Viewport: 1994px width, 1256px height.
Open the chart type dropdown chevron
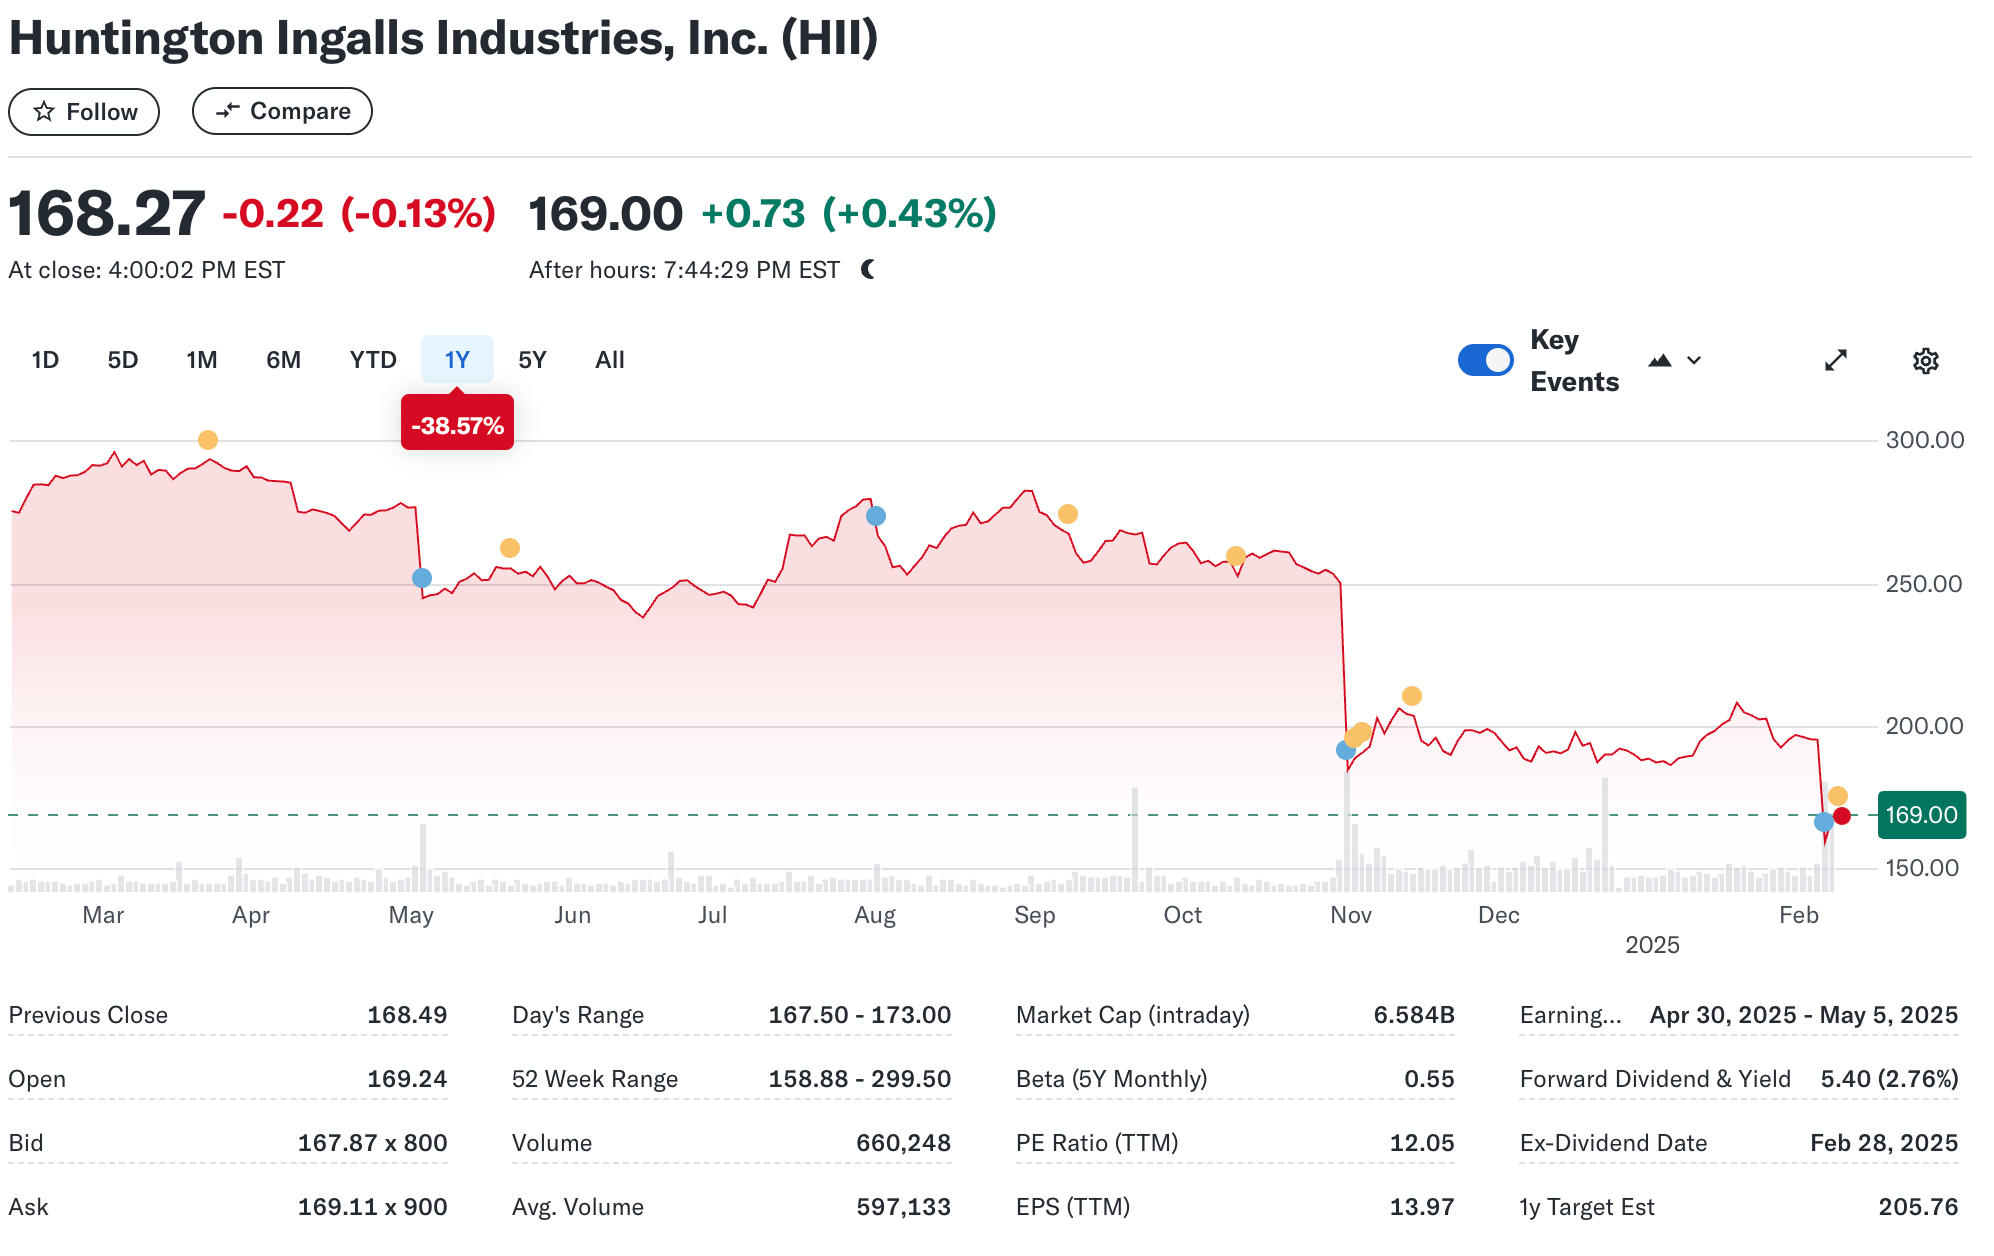[1694, 361]
